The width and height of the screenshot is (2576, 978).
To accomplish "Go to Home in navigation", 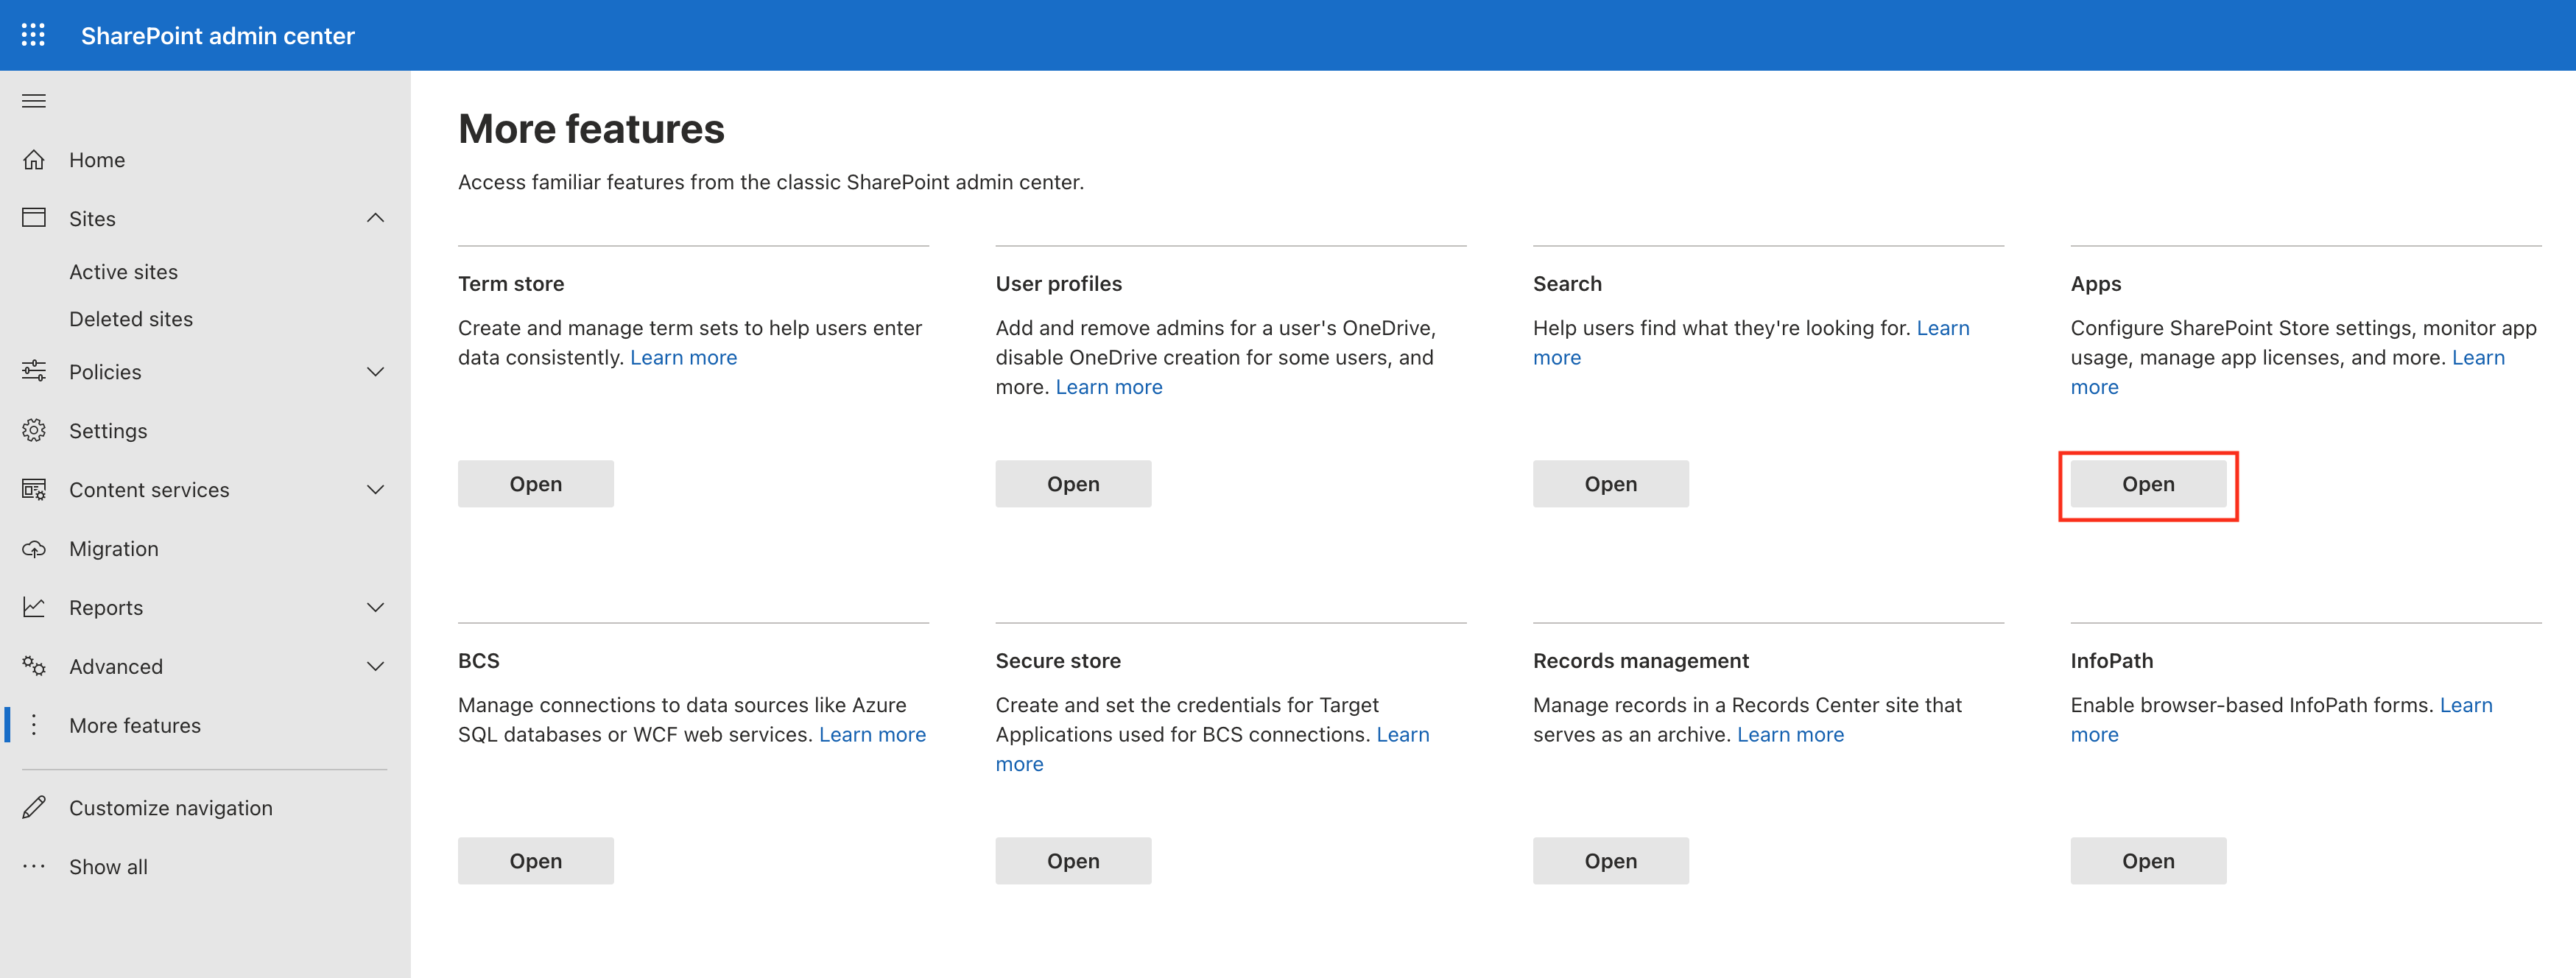I will [x=97, y=160].
